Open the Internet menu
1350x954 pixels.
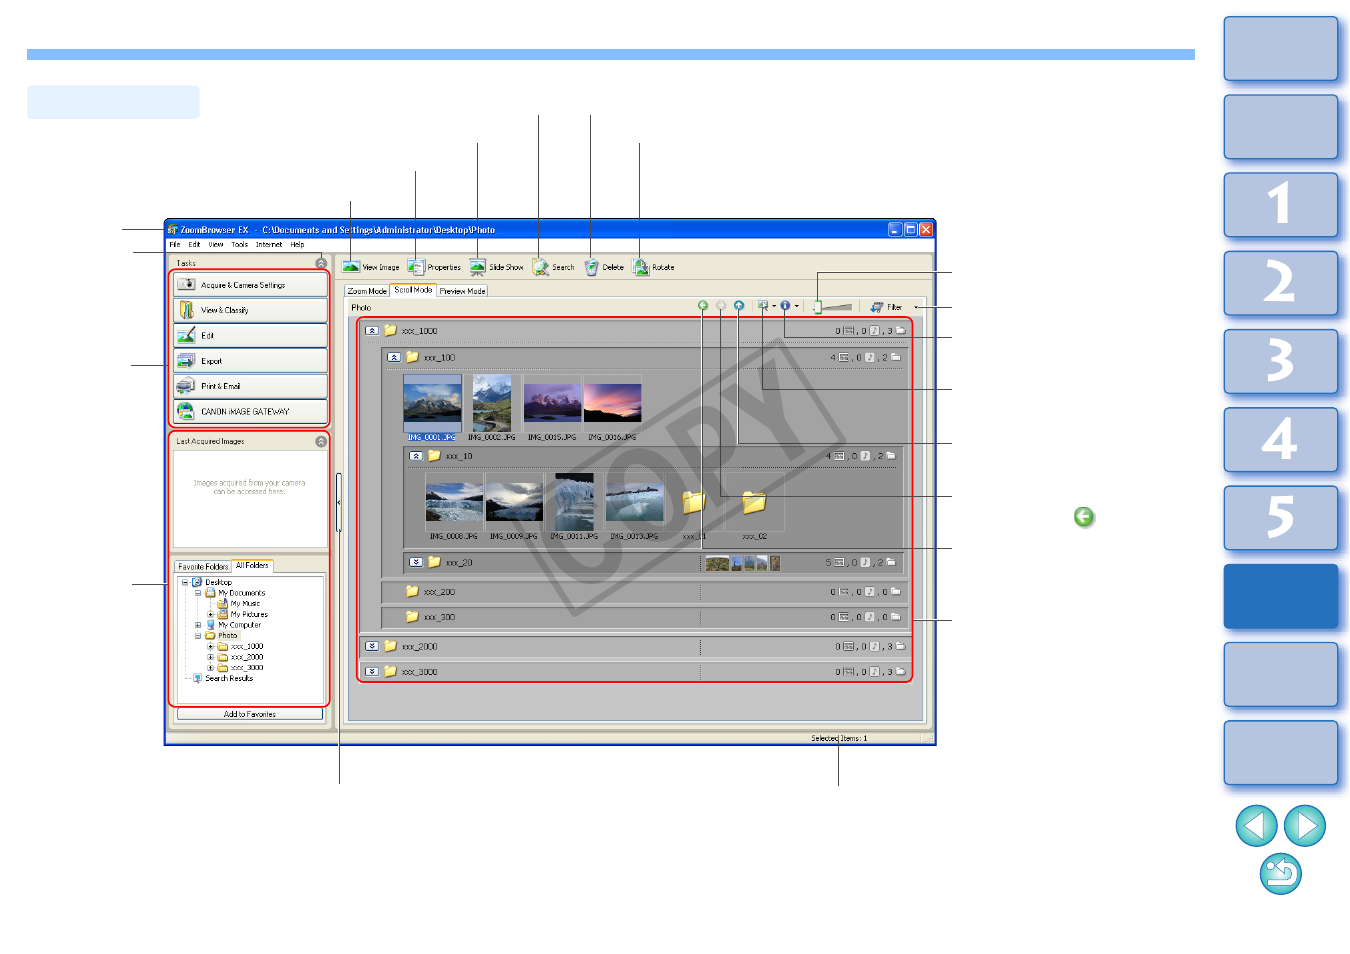click(269, 244)
